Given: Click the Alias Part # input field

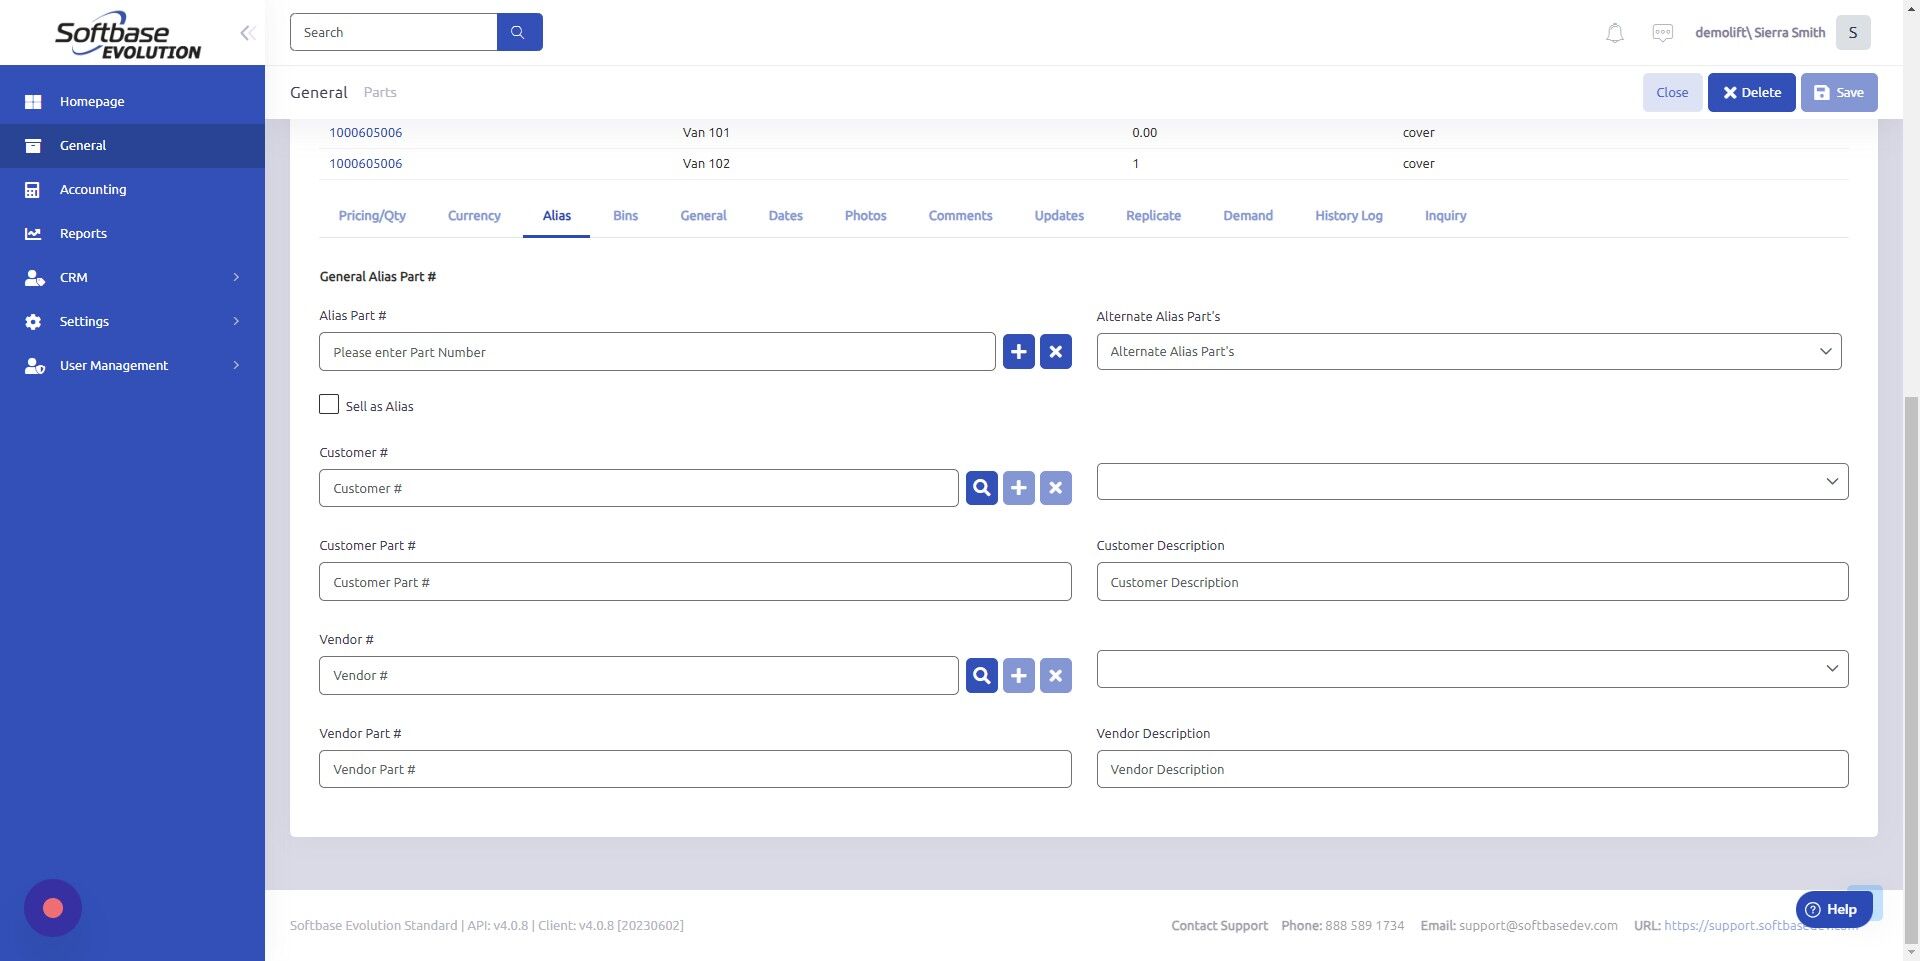Looking at the screenshot, I should [x=657, y=352].
